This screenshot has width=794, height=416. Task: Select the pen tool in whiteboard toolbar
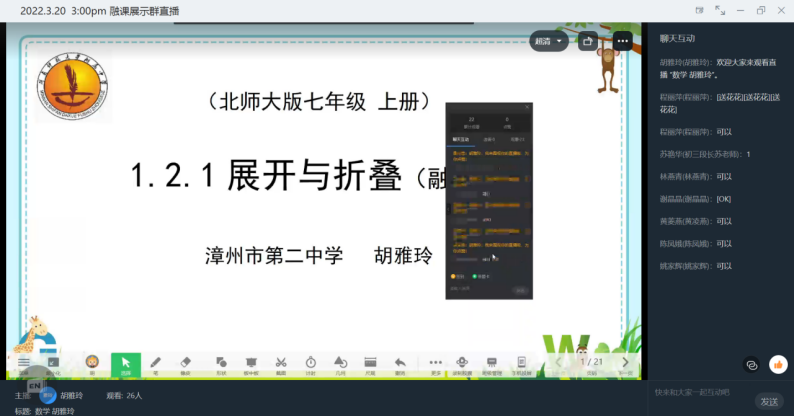(155, 363)
